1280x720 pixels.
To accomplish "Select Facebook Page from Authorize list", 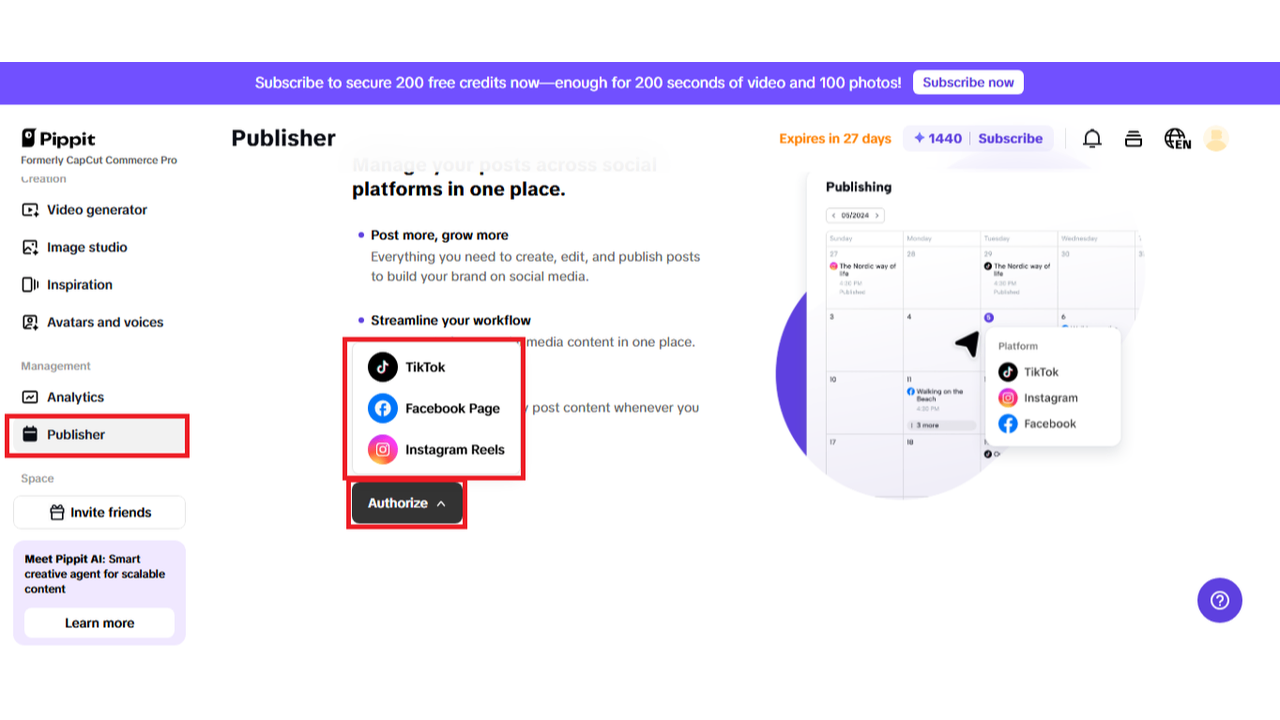I will [x=452, y=408].
